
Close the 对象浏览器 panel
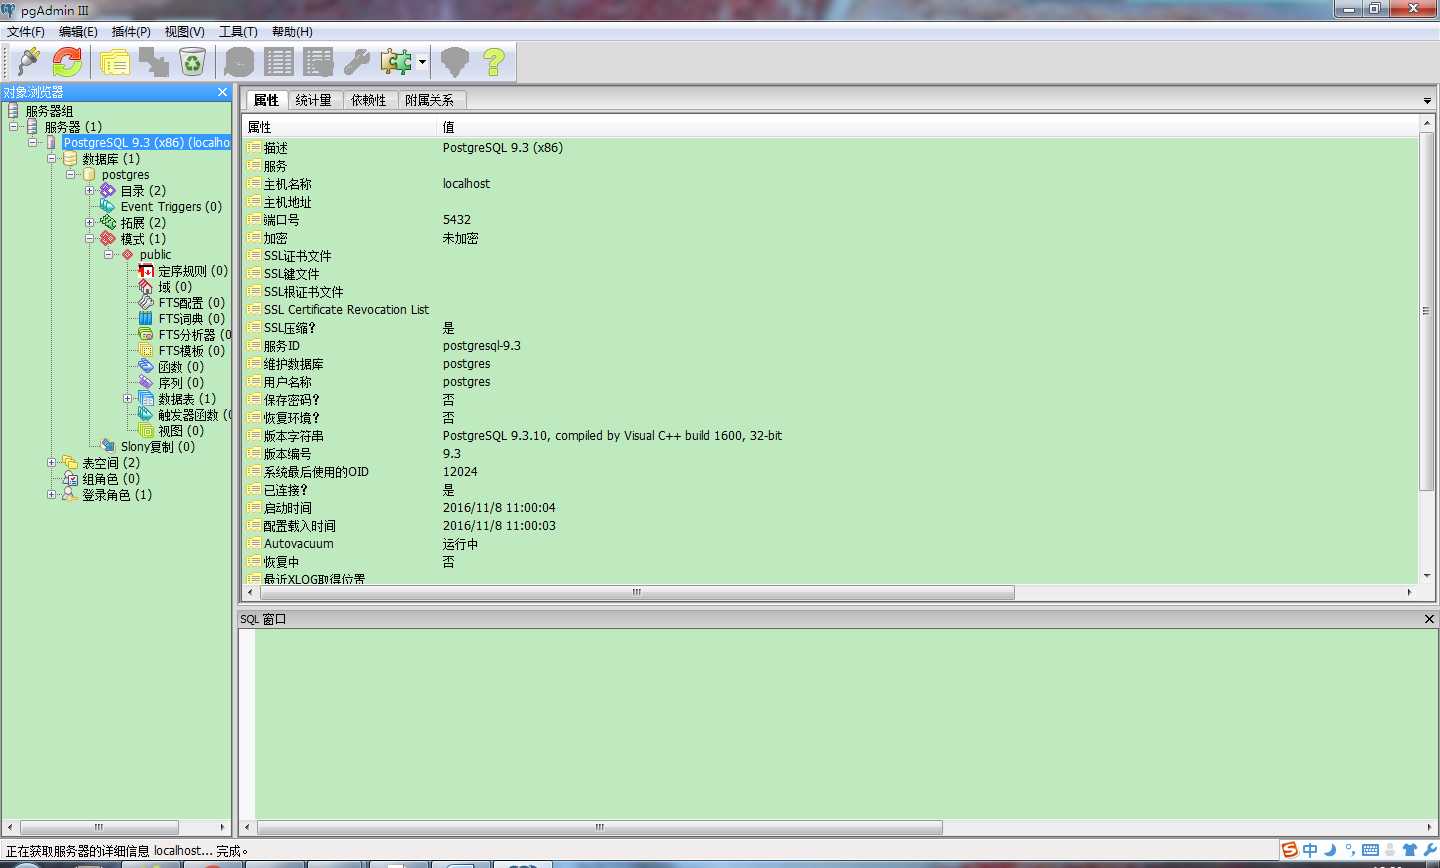point(223,92)
